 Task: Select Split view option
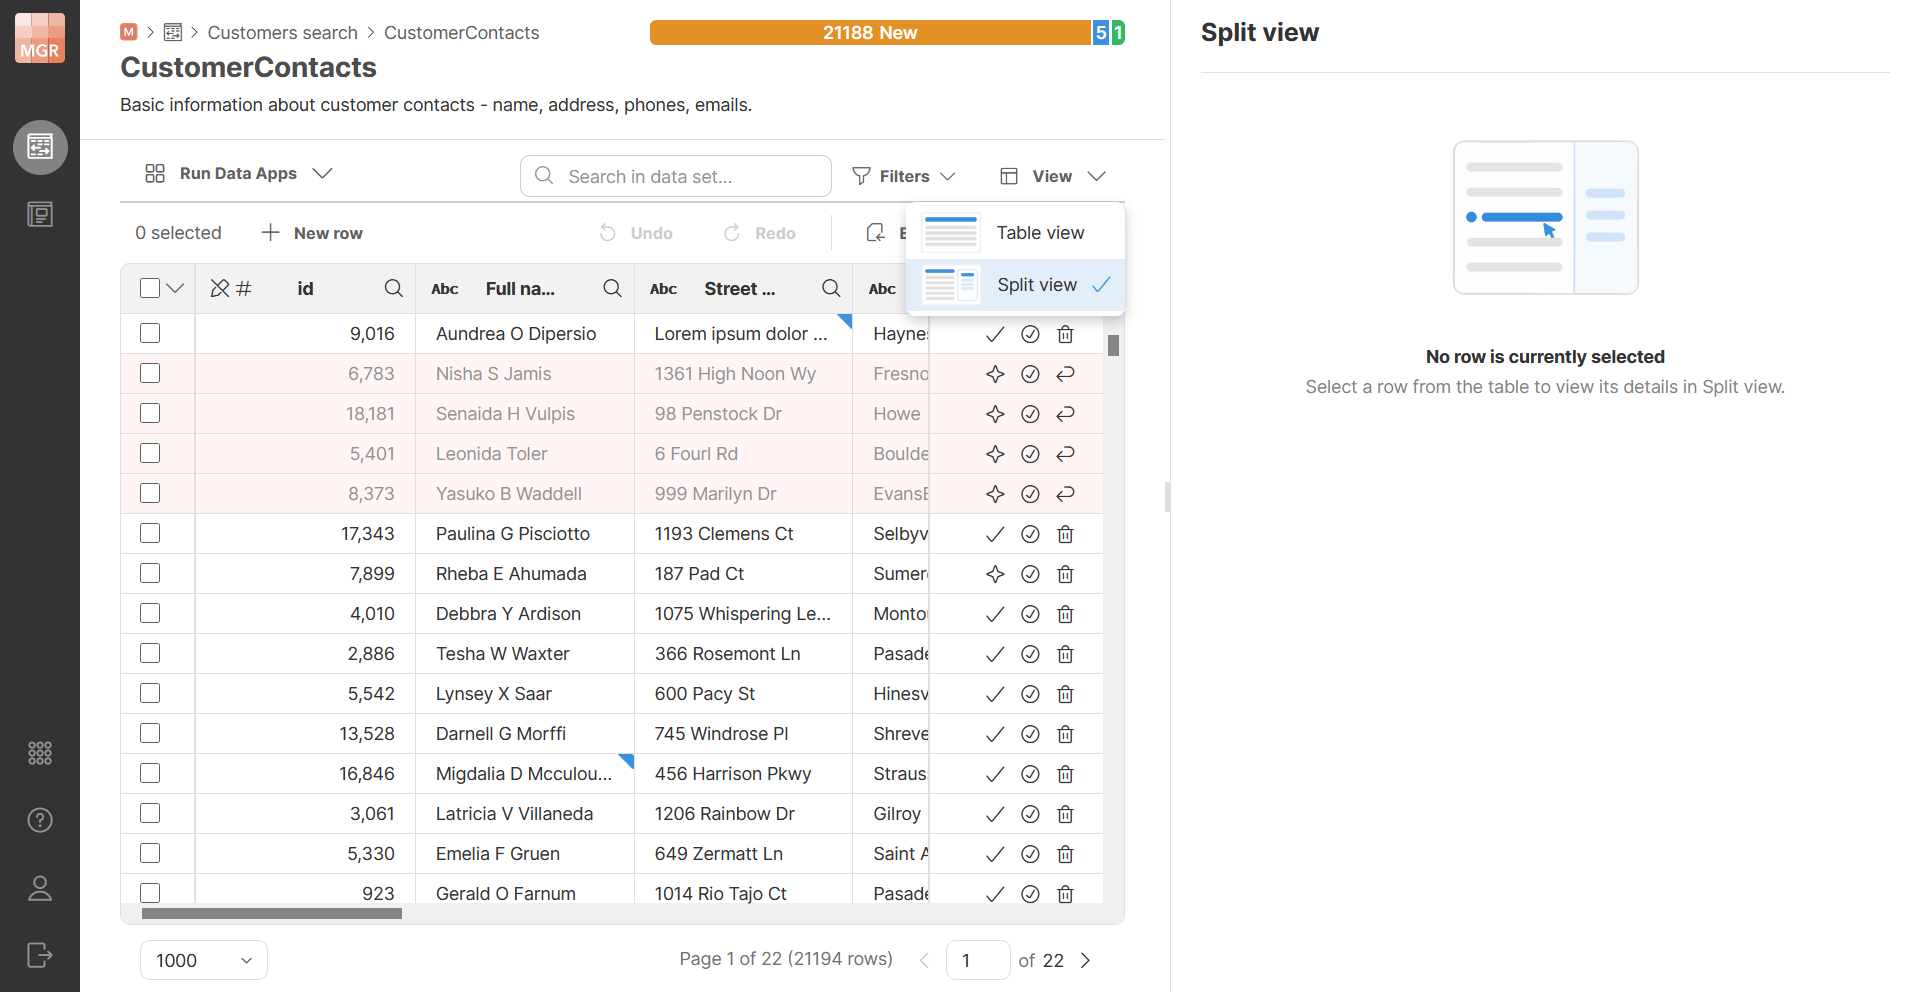pyautogui.click(x=1015, y=285)
